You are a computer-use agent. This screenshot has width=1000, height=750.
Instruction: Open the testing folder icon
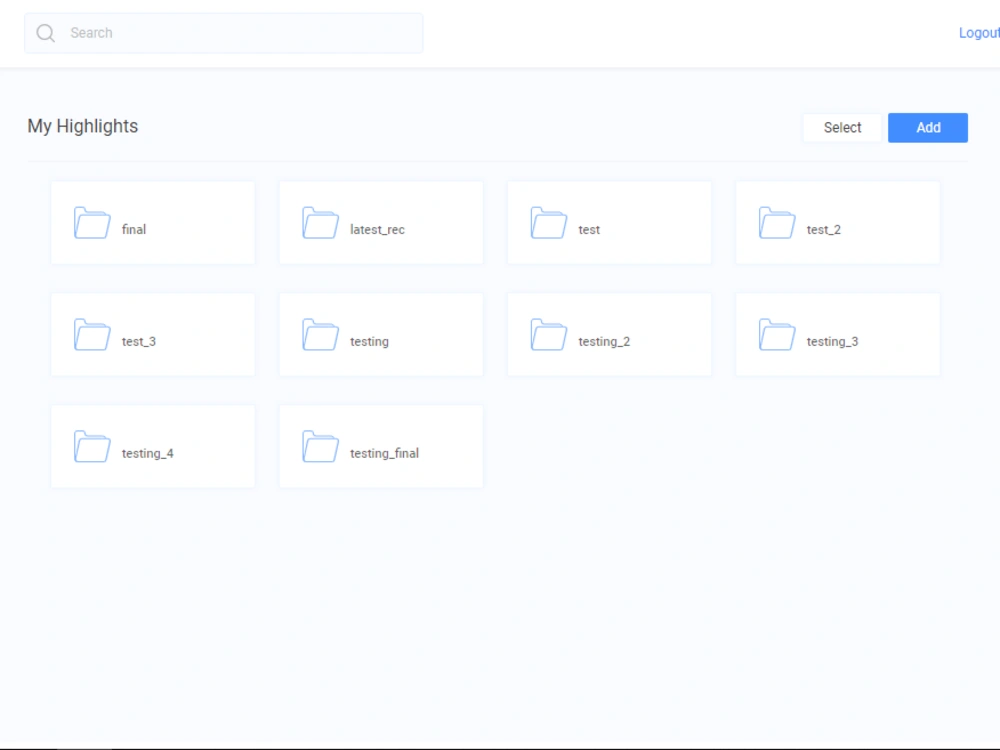pyautogui.click(x=320, y=335)
